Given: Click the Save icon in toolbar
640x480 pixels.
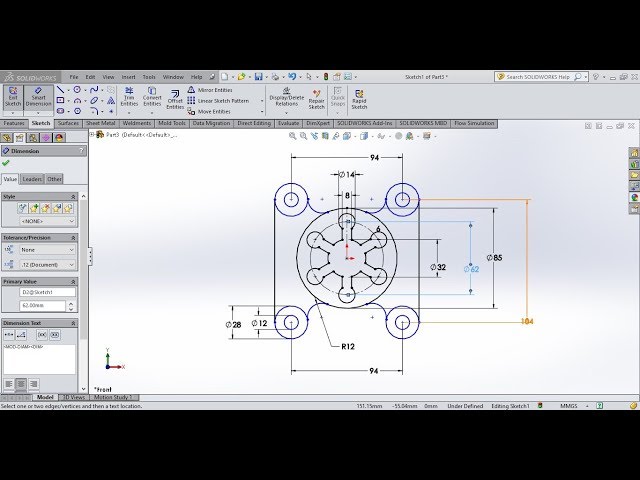Looking at the screenshot, I should tap(258, 77).
